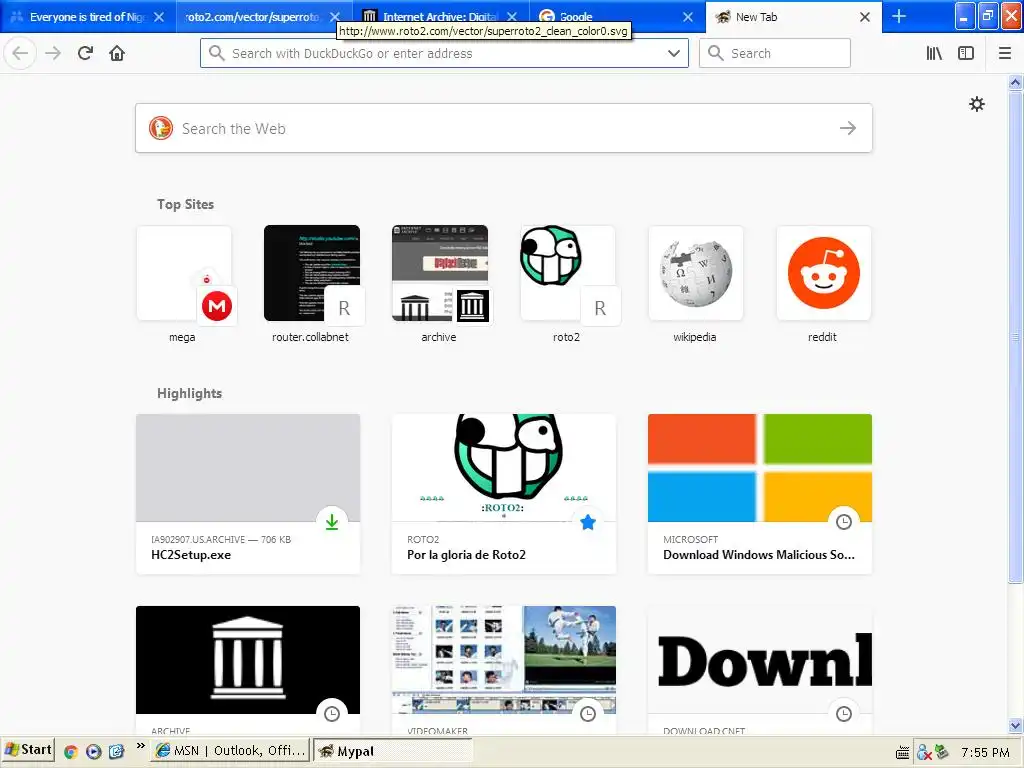Open Windows Media Player quick launch icon

pyautogui.click(x=93, y=752)
